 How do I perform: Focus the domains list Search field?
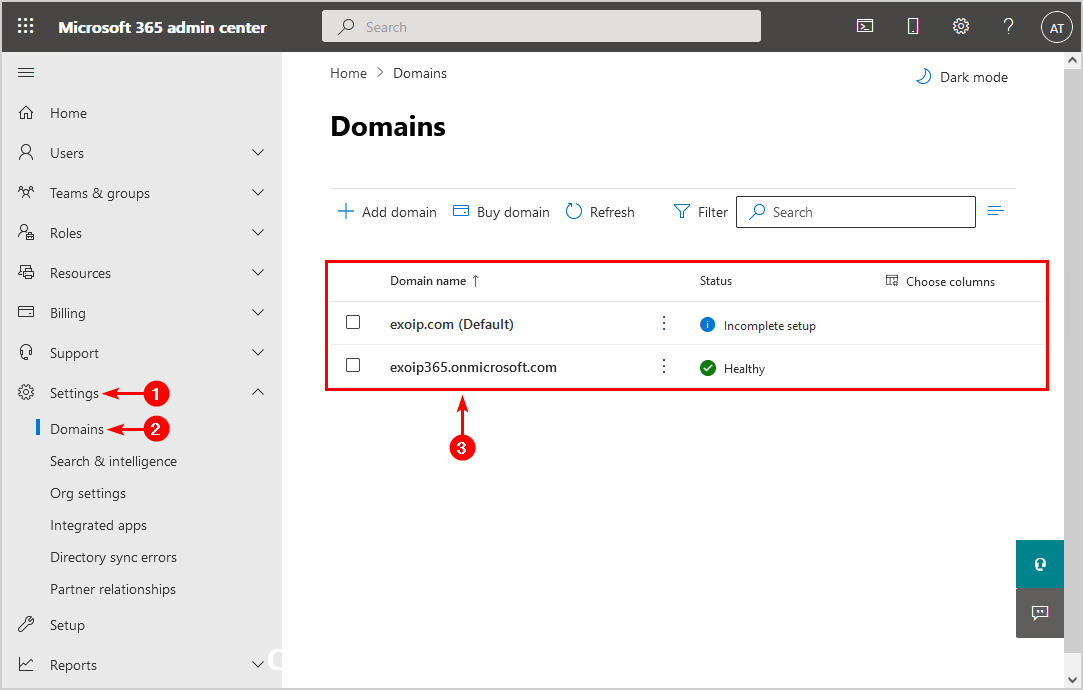pos(856,212)
